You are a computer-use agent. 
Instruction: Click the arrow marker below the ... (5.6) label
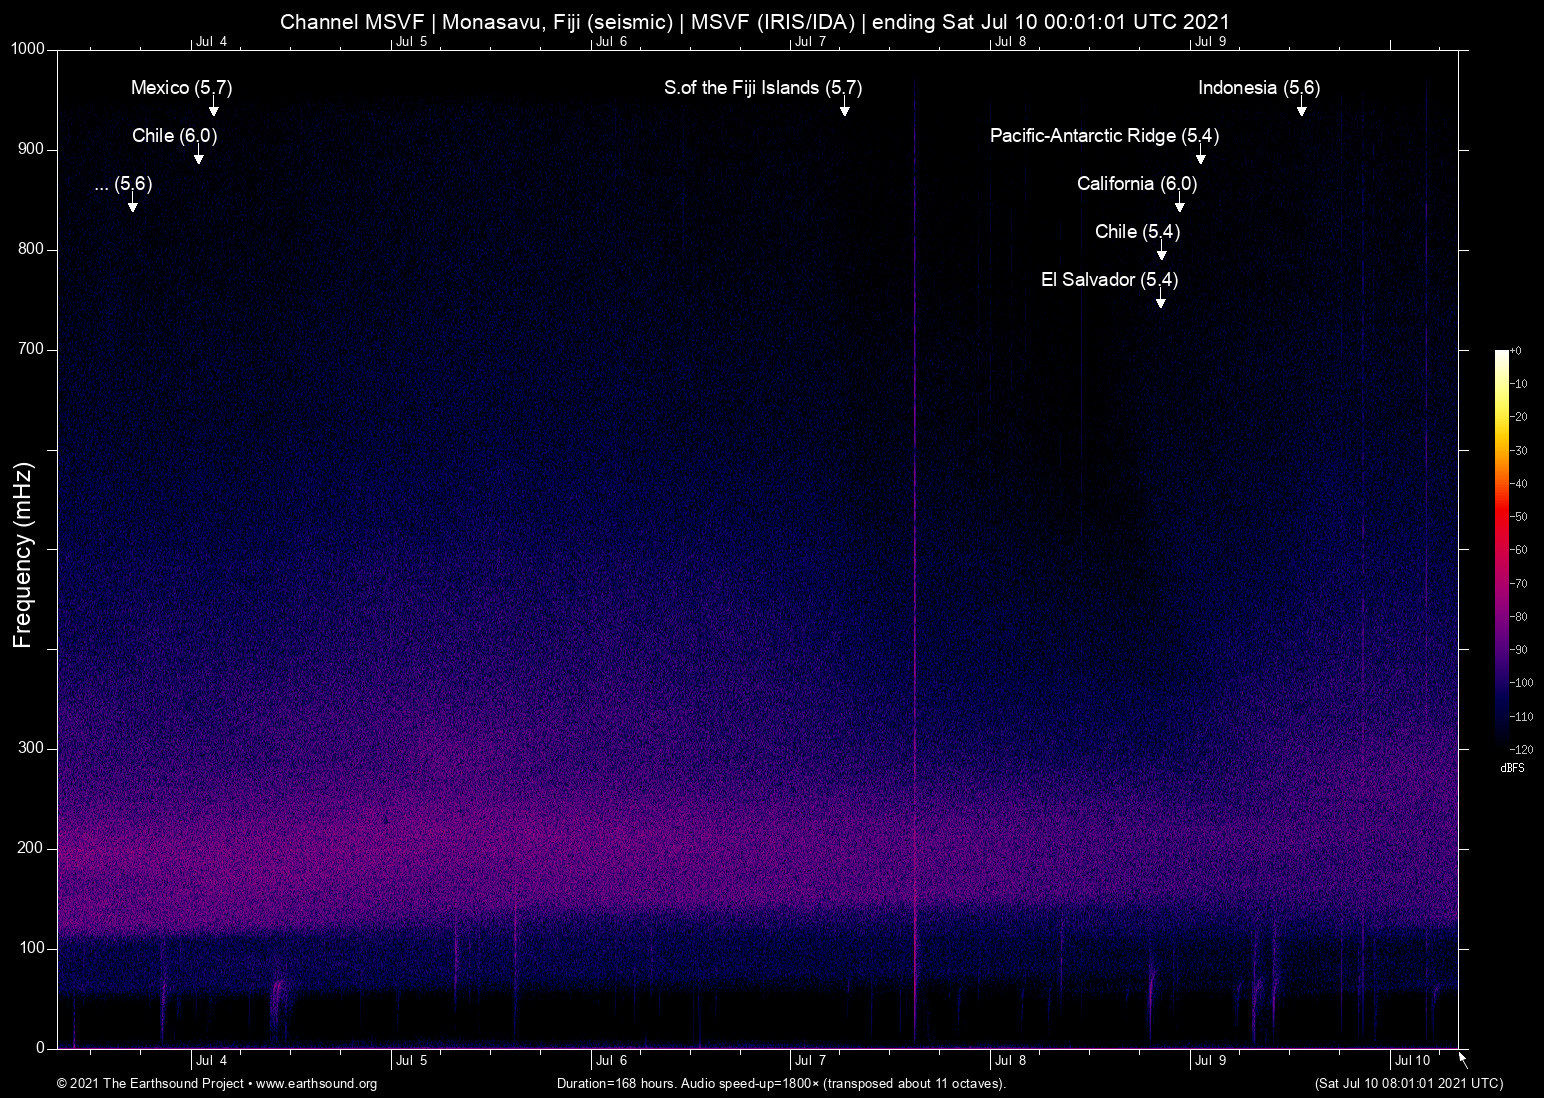point(132,205)
